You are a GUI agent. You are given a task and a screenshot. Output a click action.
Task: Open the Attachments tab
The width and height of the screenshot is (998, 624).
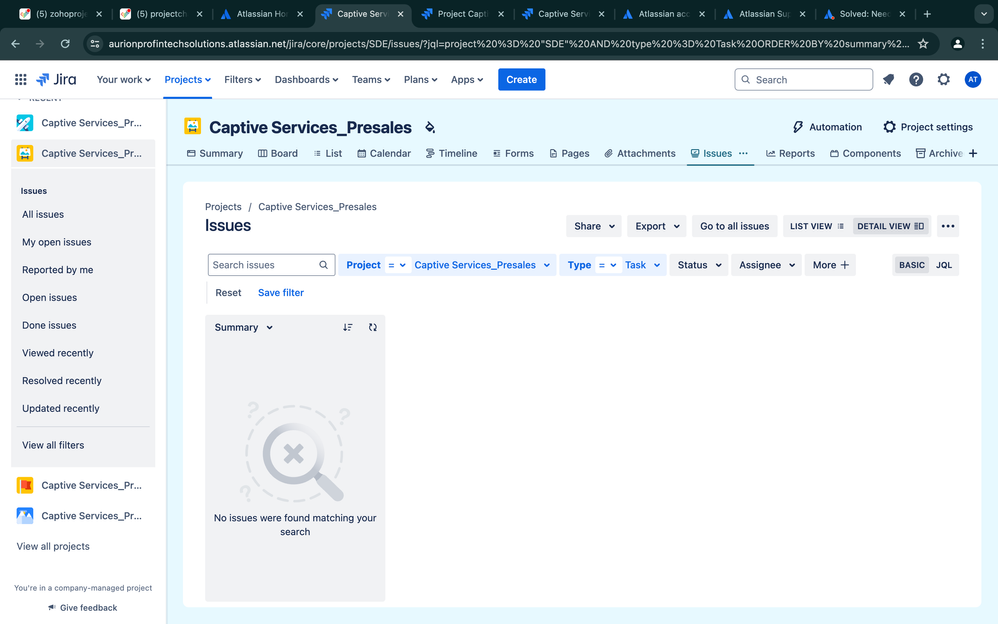[640, 153]
